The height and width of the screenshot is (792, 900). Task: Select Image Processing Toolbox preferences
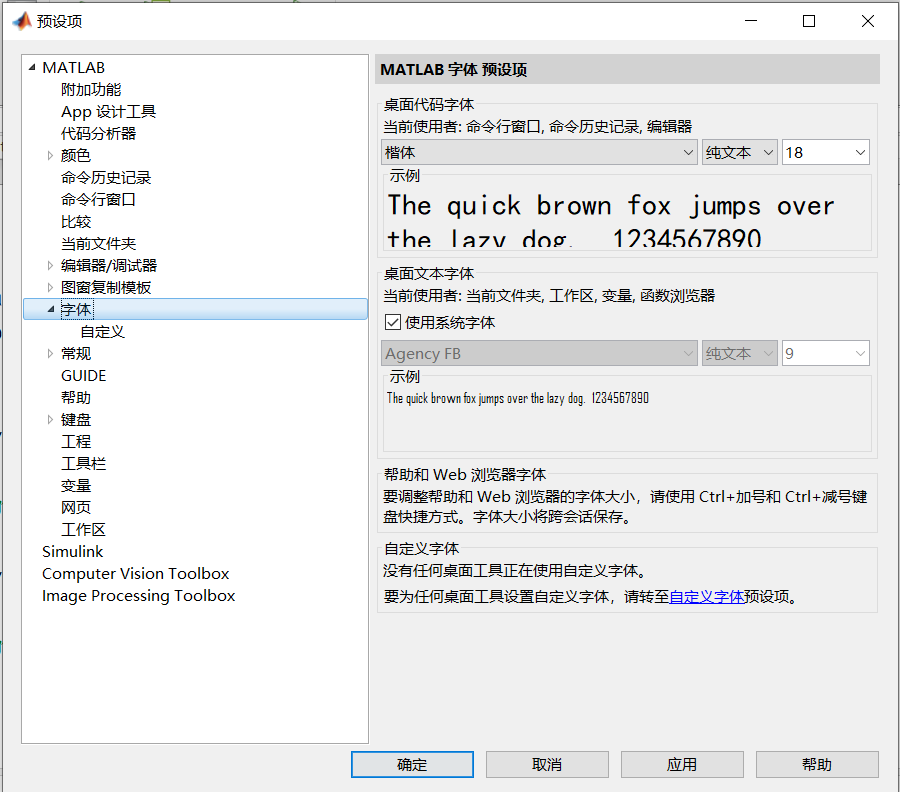[x=138, y=595]
